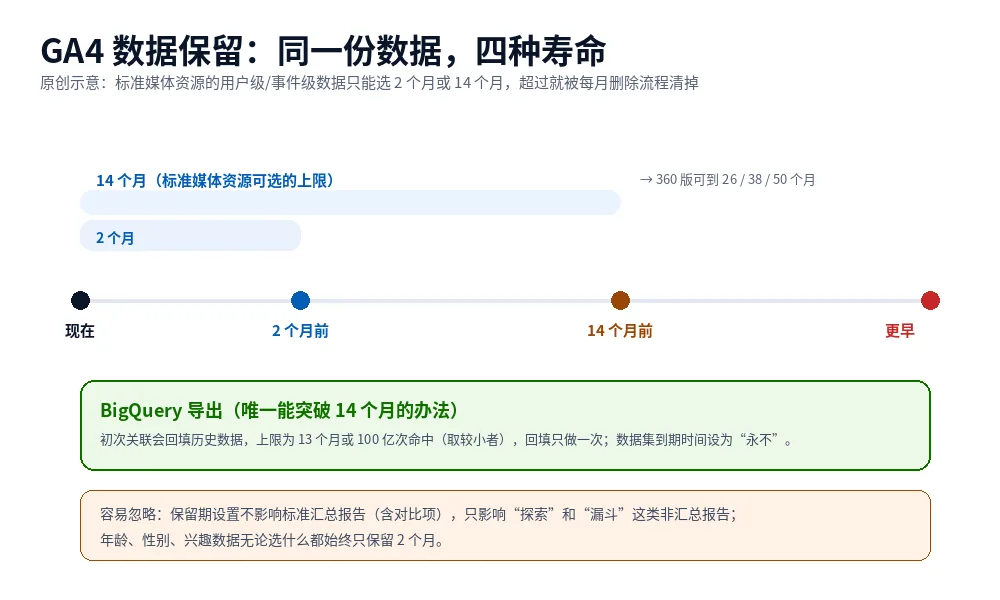Click the line starting '容易忽略：保留期设置'

pos(418,515)
